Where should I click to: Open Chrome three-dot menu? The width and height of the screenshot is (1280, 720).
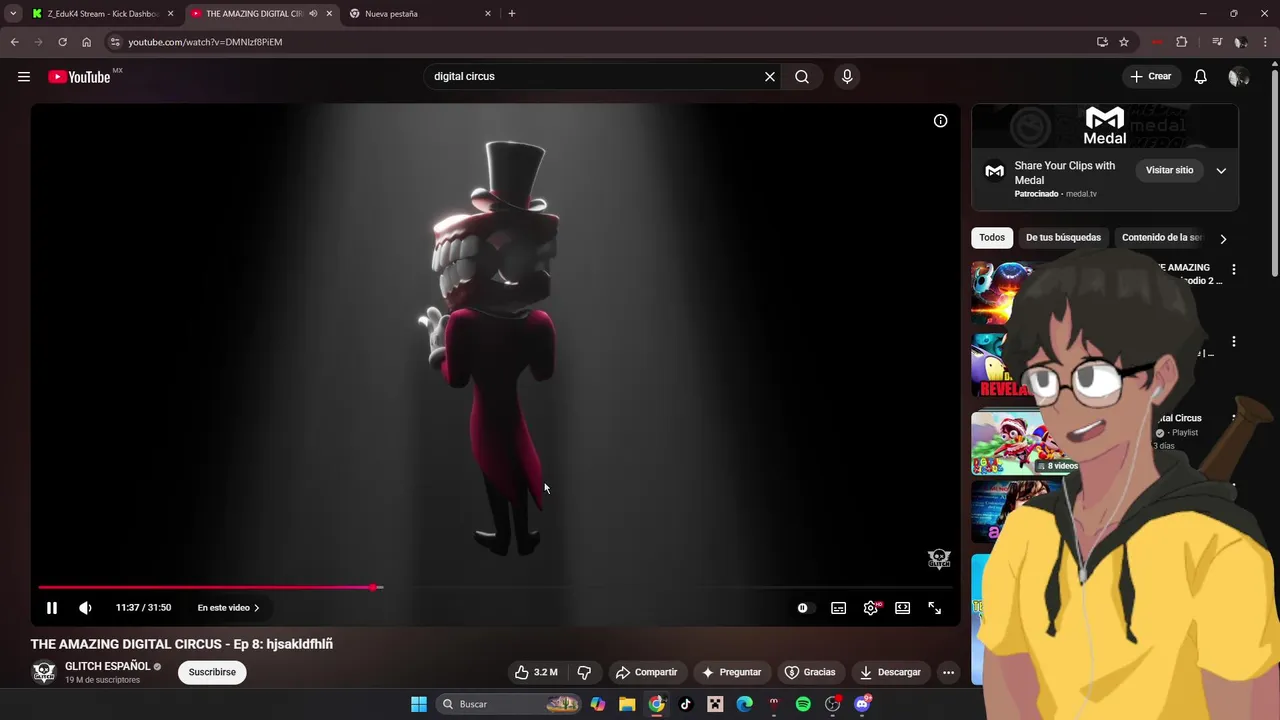click(x=1266, y=42)
